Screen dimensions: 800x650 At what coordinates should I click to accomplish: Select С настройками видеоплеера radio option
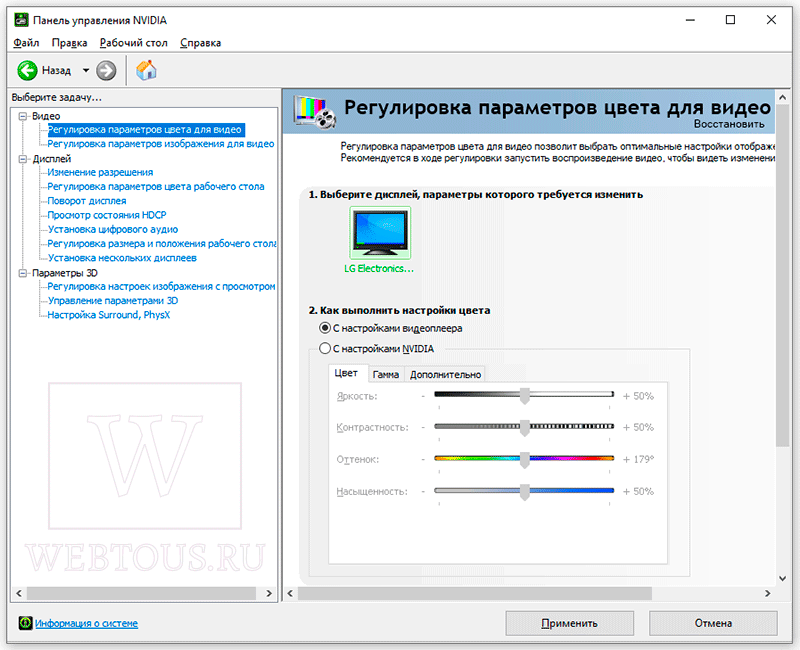[324, 328]
